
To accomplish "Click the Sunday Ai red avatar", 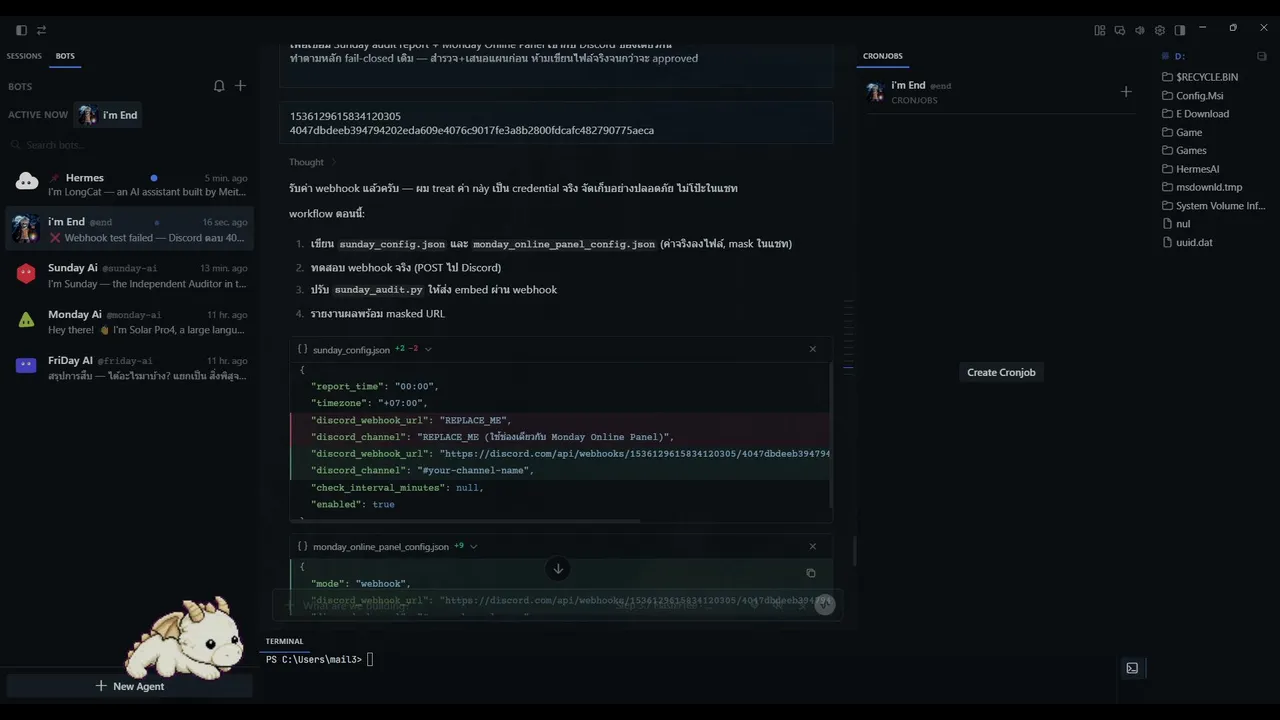I will point(27,273).
